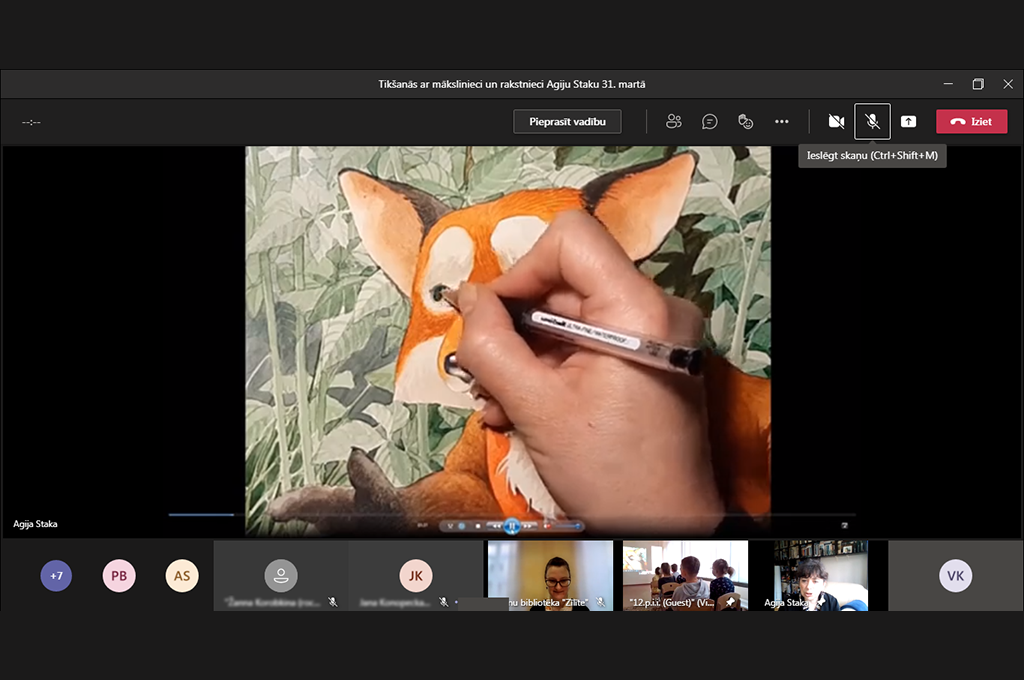
Task: Click the Pieprasīt vadību button
Action: (x=567, y=121)
